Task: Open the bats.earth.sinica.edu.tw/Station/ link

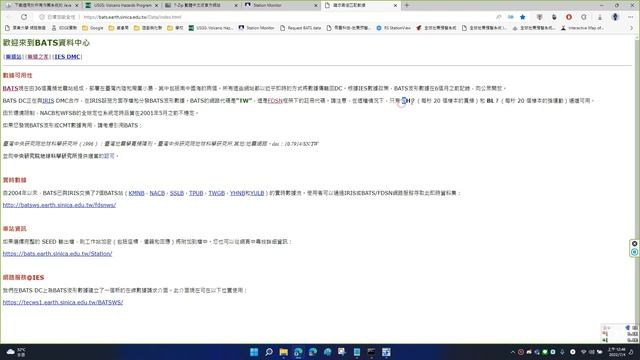Action: [x=57, y=253]
